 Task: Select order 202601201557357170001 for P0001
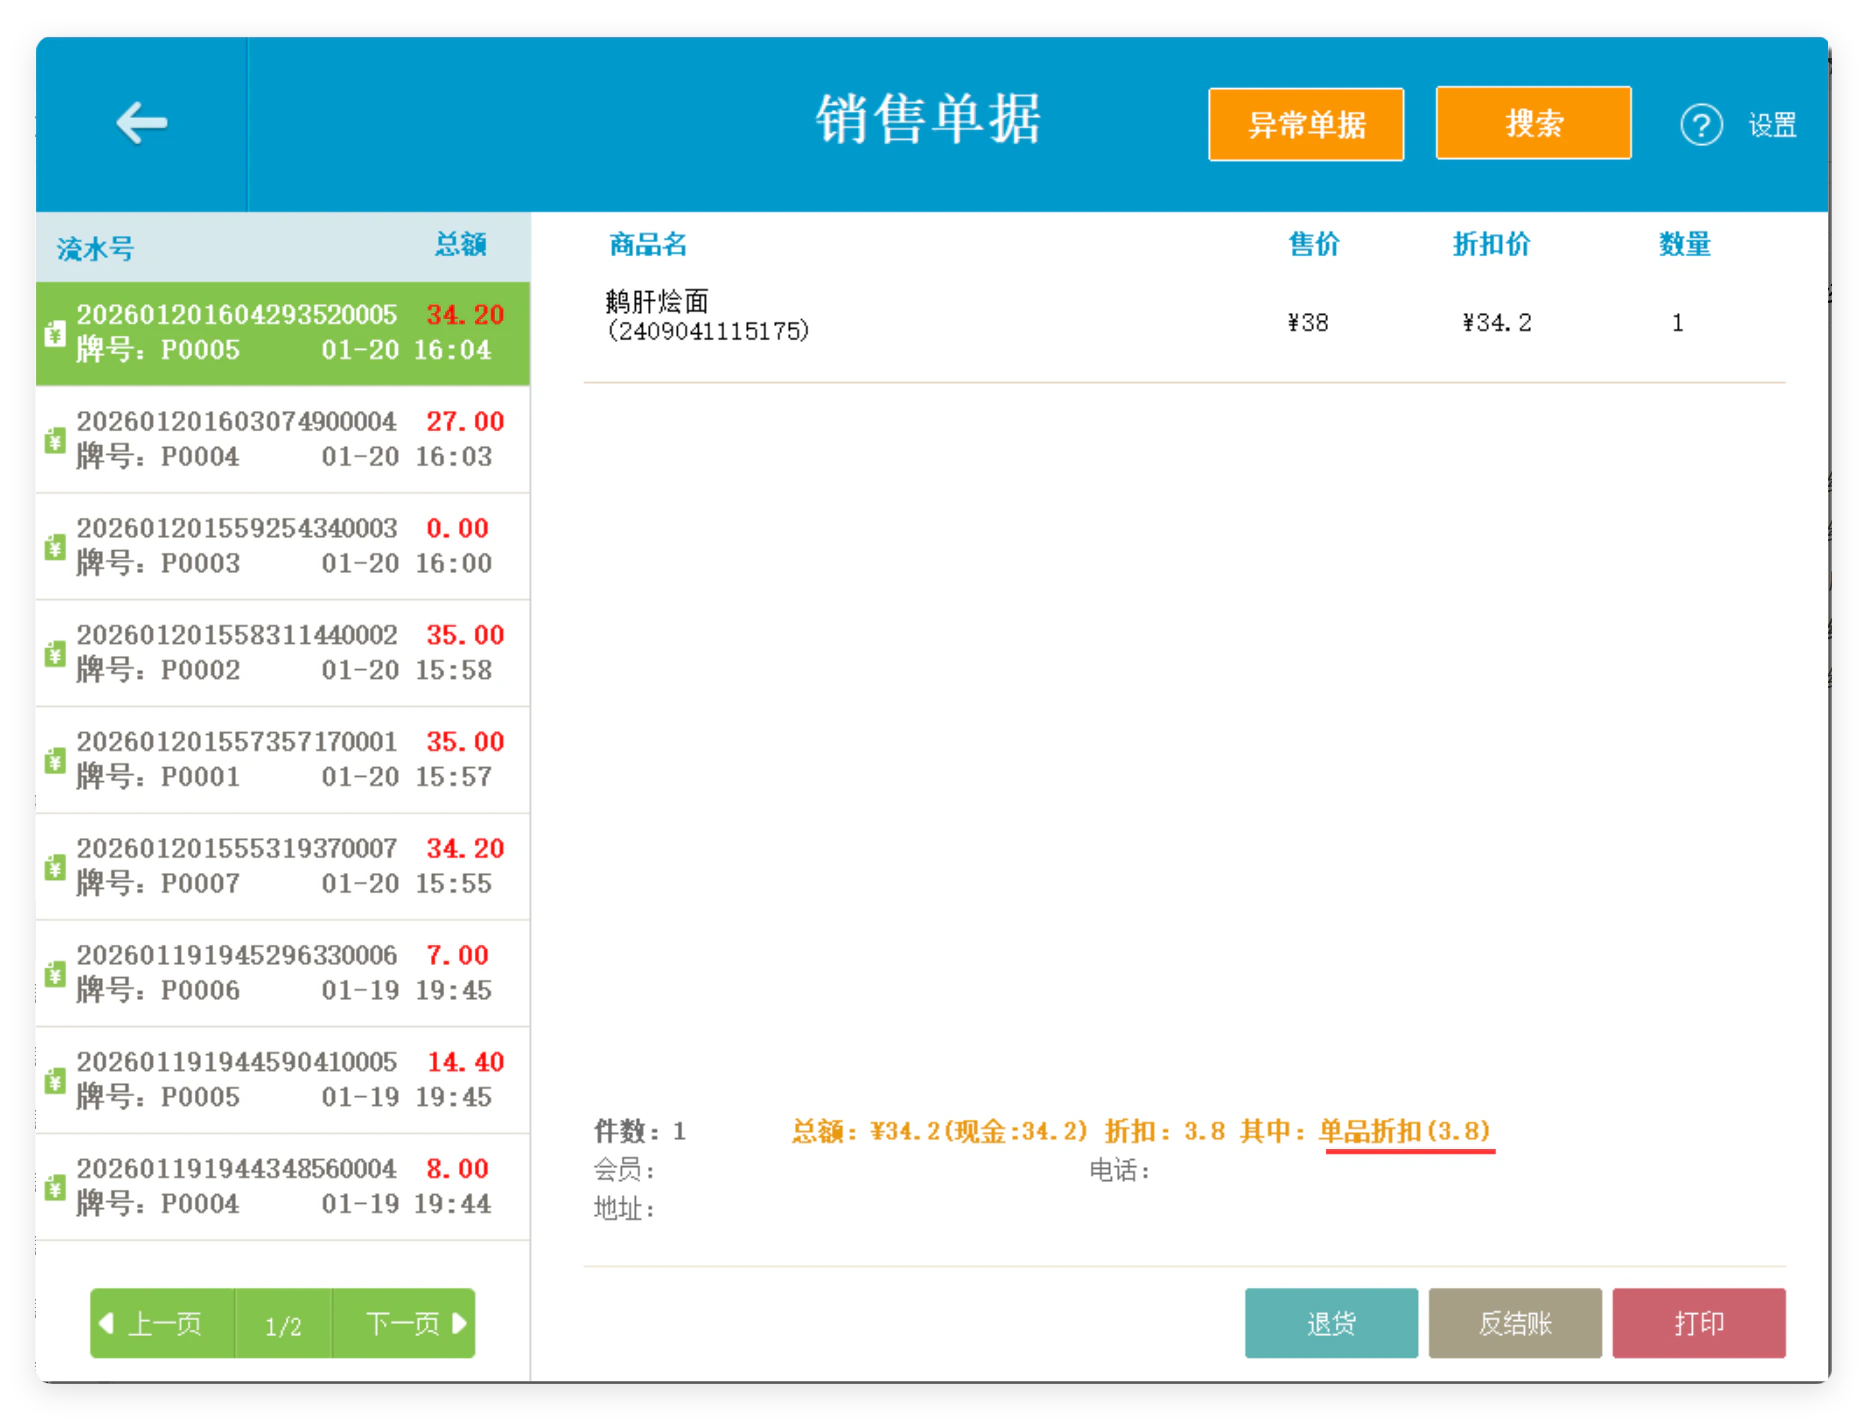[x=283, y=760]
